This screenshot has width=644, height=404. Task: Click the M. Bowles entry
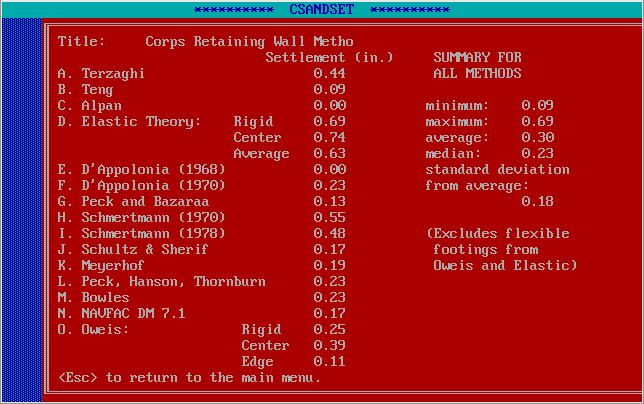coord(93,298)
